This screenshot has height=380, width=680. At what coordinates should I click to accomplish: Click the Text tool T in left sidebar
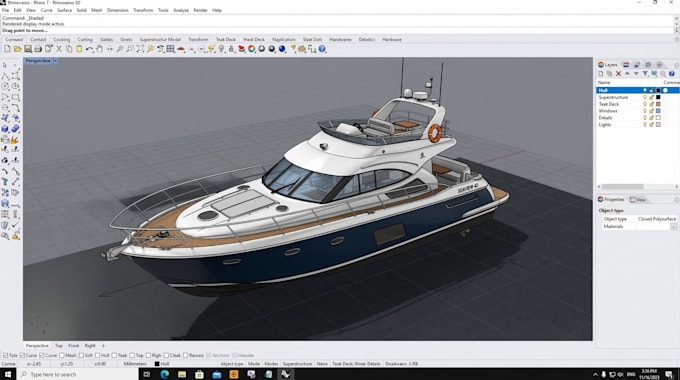(x=5, y=182)
